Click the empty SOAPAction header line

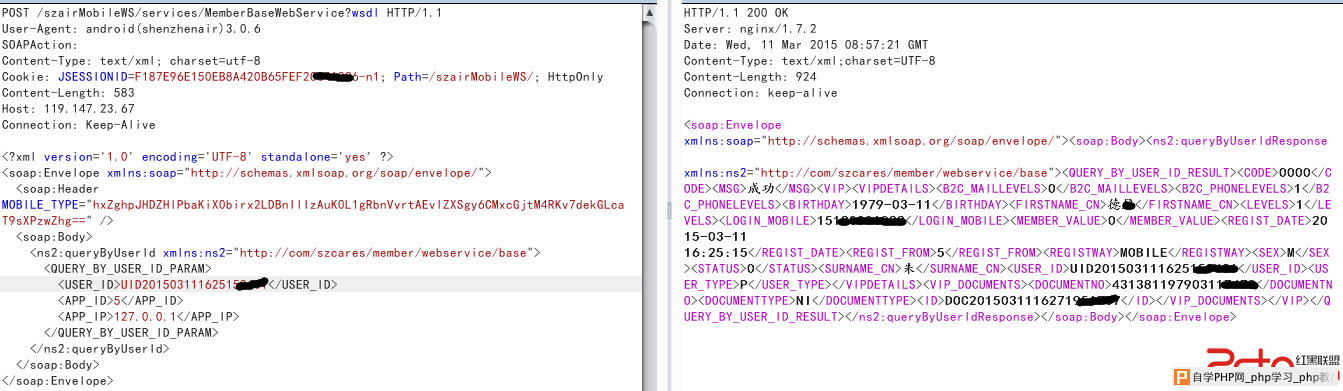coord(39,44)
